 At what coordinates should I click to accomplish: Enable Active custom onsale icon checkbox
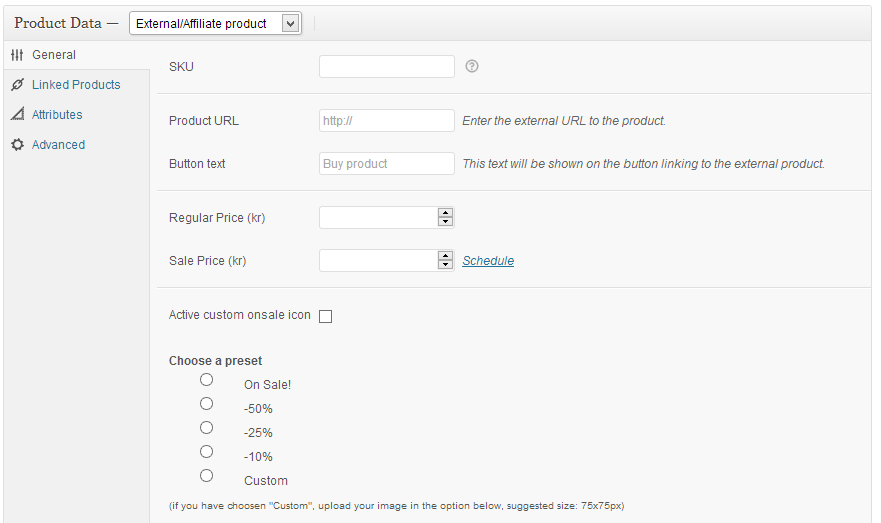[x=325, y=316]
